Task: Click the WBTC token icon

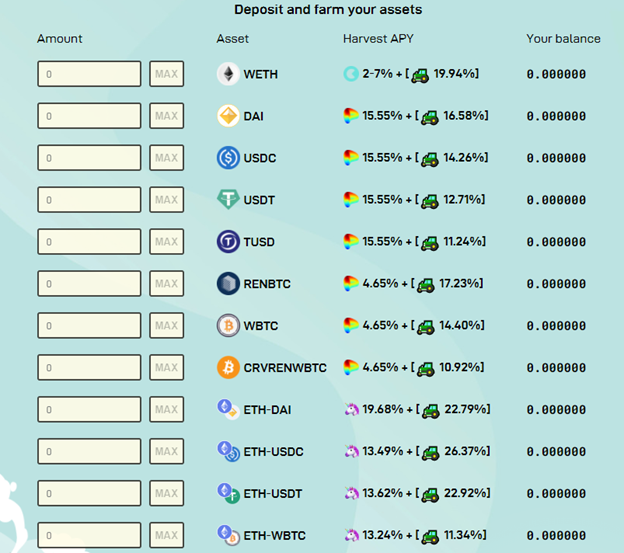Action: [x=228, y=325]
